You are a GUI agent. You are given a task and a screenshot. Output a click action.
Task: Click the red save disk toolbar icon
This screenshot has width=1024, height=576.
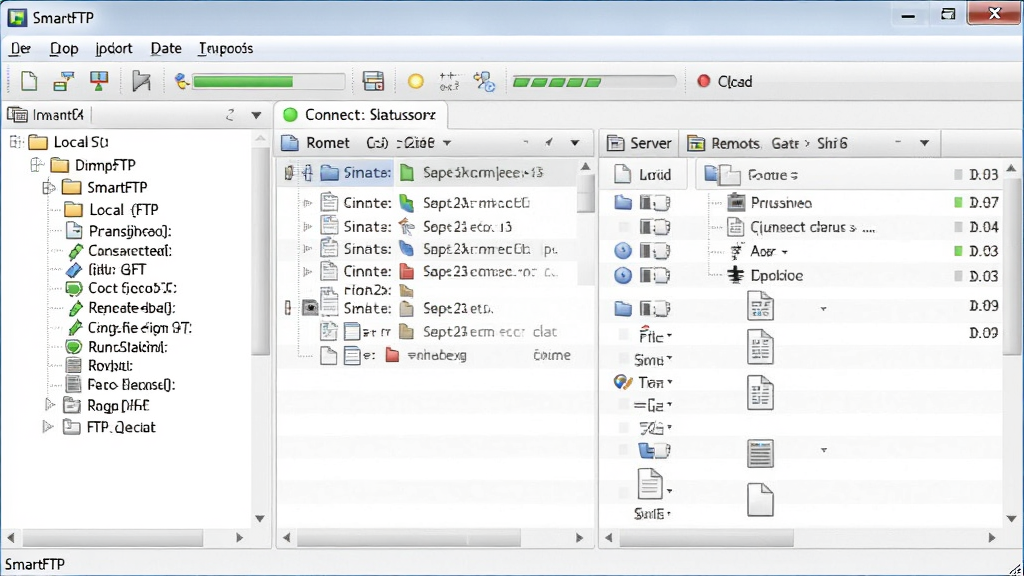(373, 81)
